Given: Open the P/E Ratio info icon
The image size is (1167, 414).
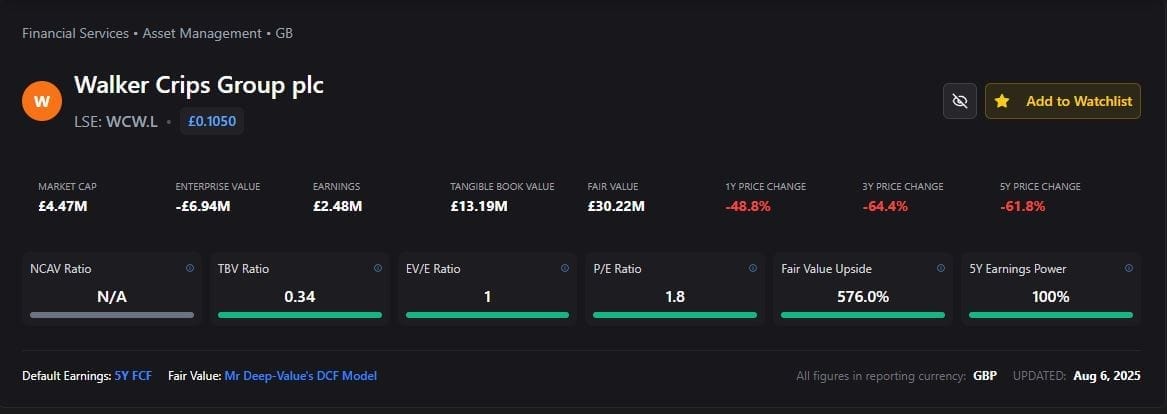Looking at the screenshot, I should coord(752,268).
